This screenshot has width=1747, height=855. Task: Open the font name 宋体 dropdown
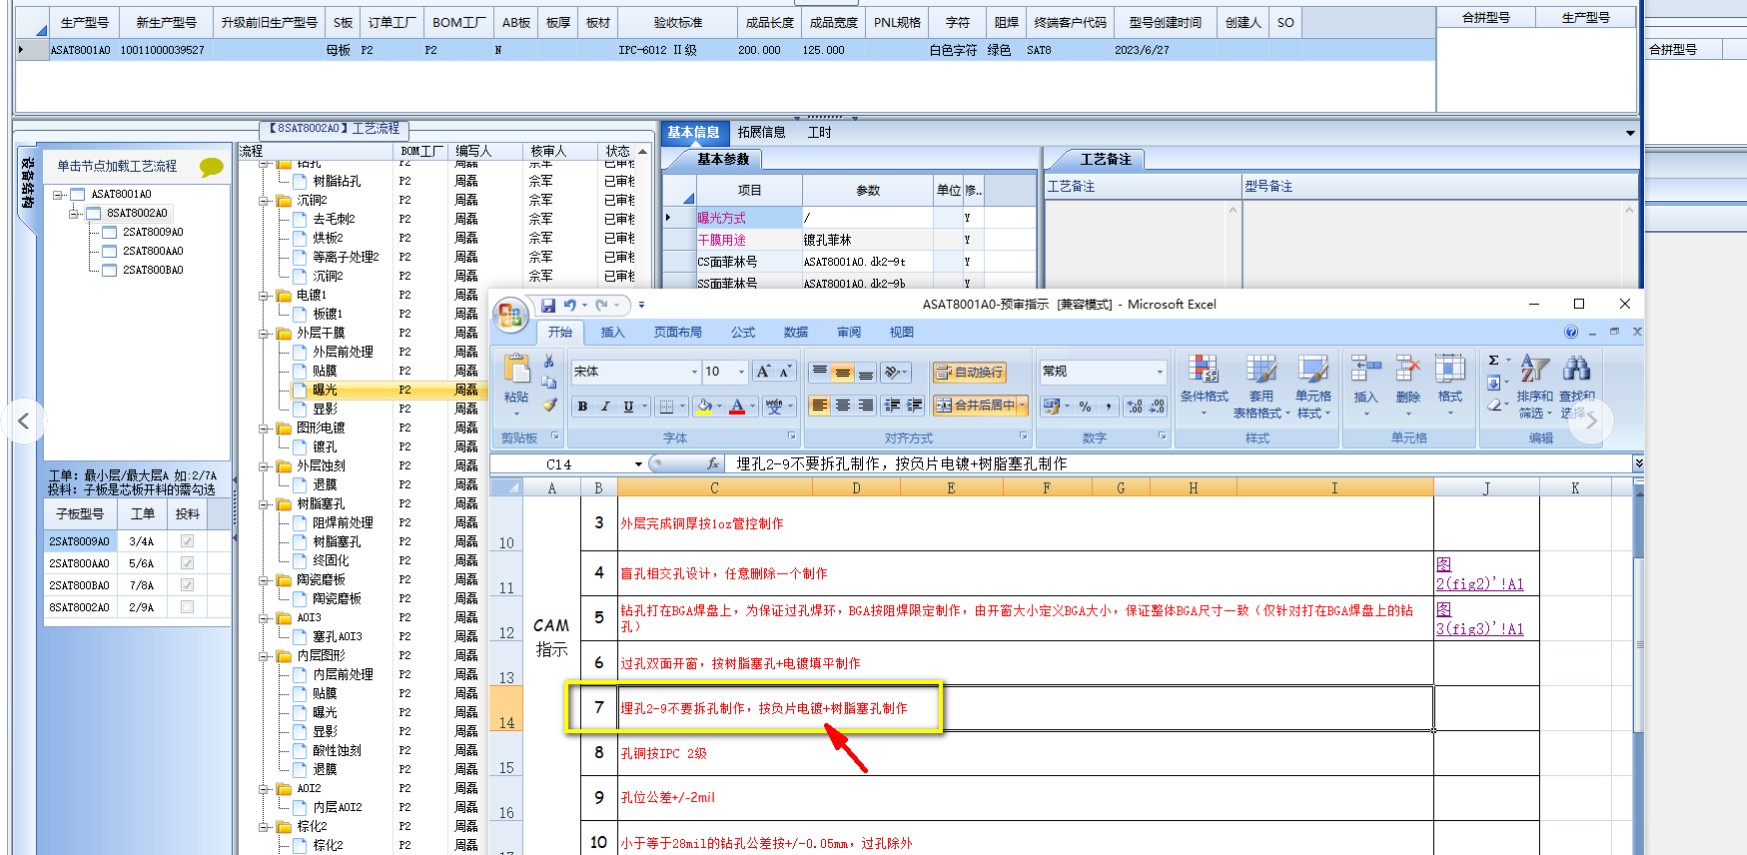coord(694,372)
